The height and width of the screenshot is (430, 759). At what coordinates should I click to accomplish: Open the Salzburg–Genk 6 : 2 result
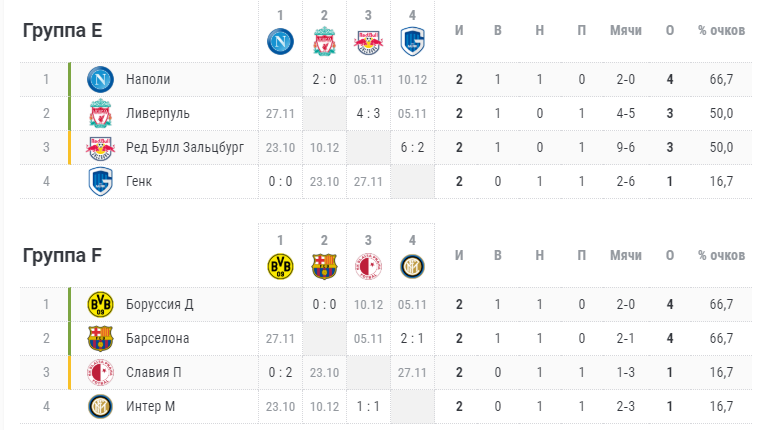[412, 147]
